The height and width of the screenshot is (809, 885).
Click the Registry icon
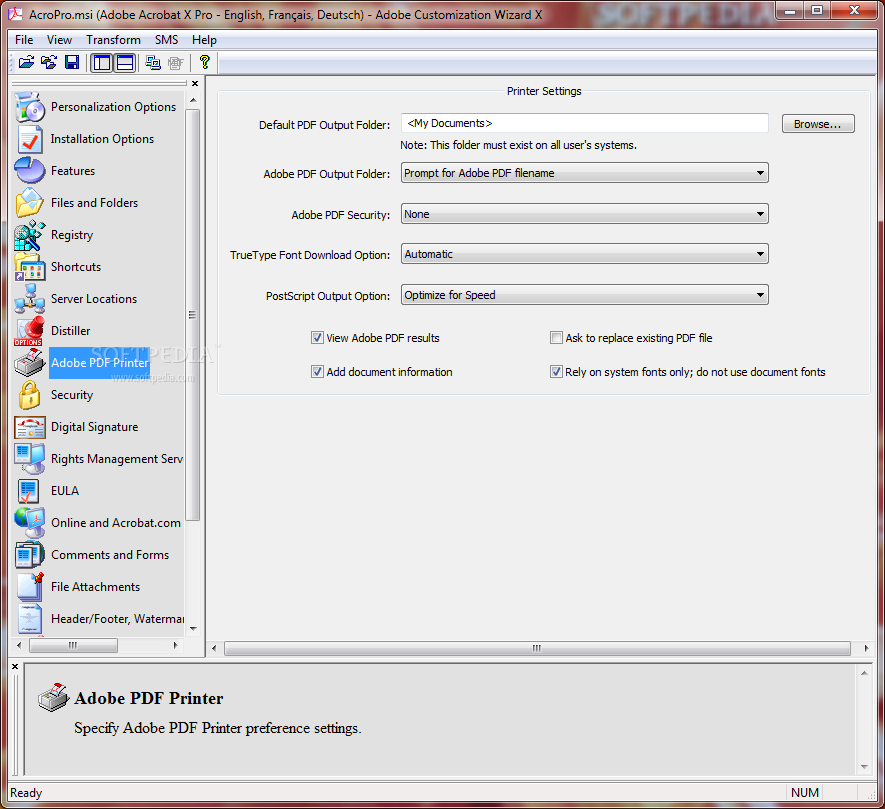pyautogui.click(x=29, y=235)
